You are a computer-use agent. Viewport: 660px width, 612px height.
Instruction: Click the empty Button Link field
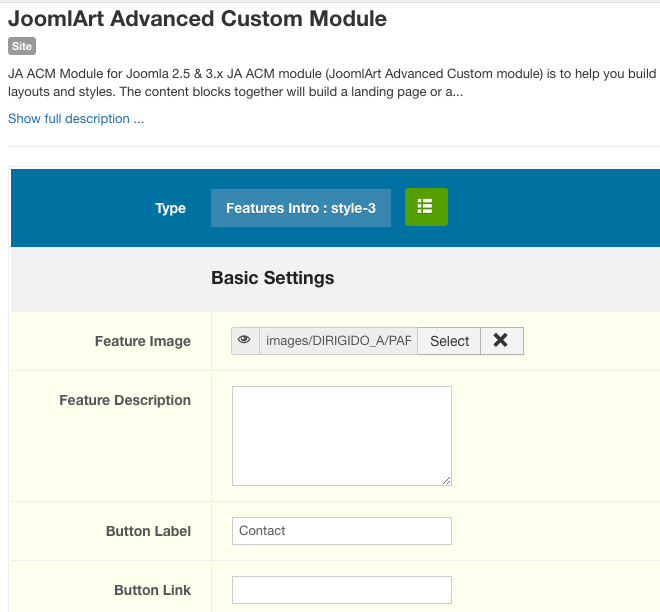(341, 590)
